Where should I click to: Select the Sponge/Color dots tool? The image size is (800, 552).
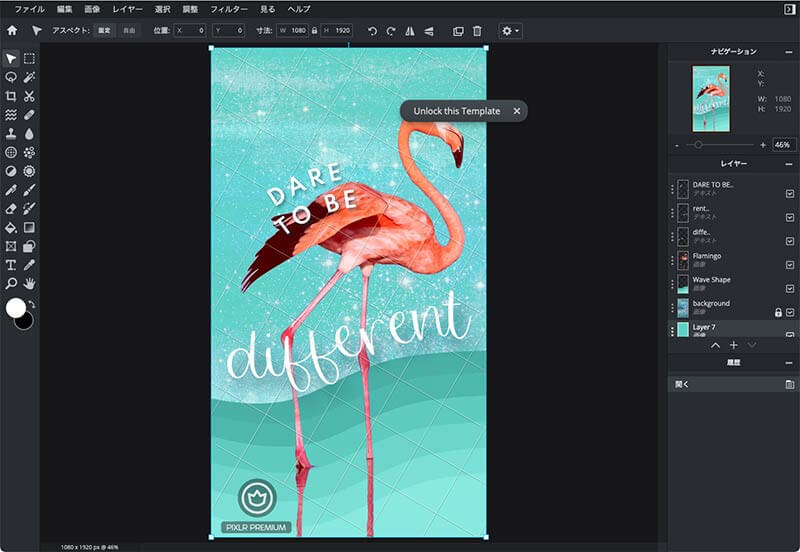pos(30,153)
